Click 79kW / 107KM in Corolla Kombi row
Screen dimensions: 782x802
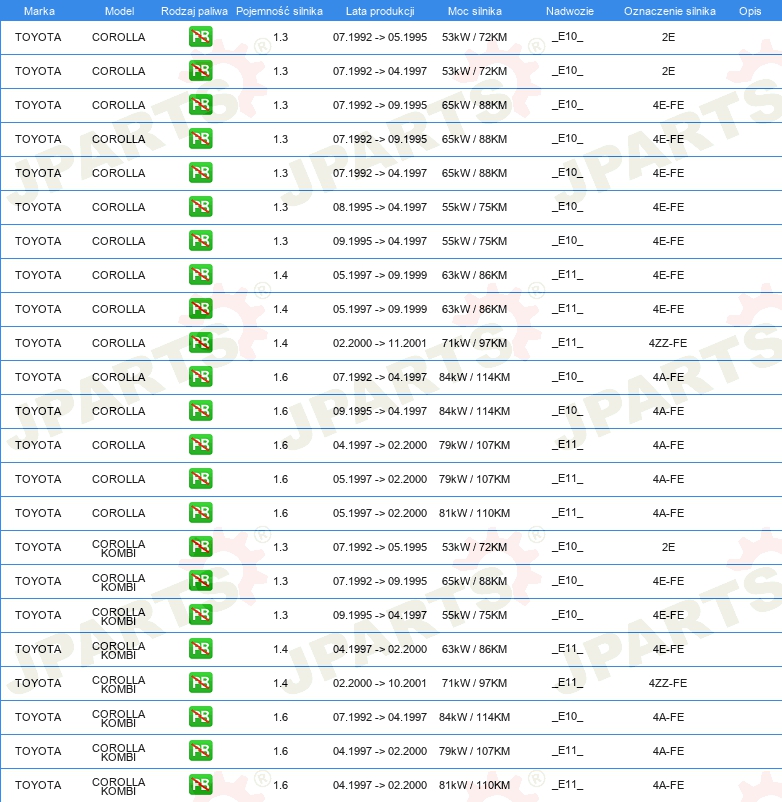point(474,751)
